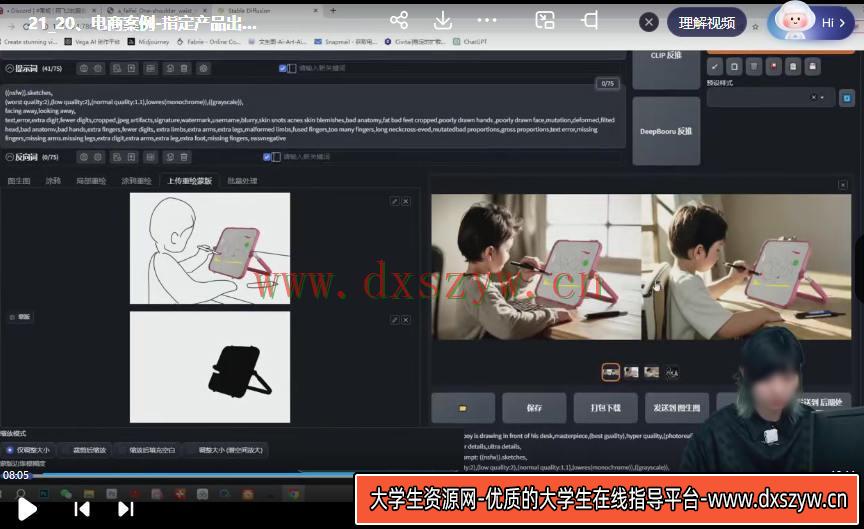This screenshot has width=864, height=529.
Task: Open the Hi assistant avatar button
Action: [x=811, y=22]
